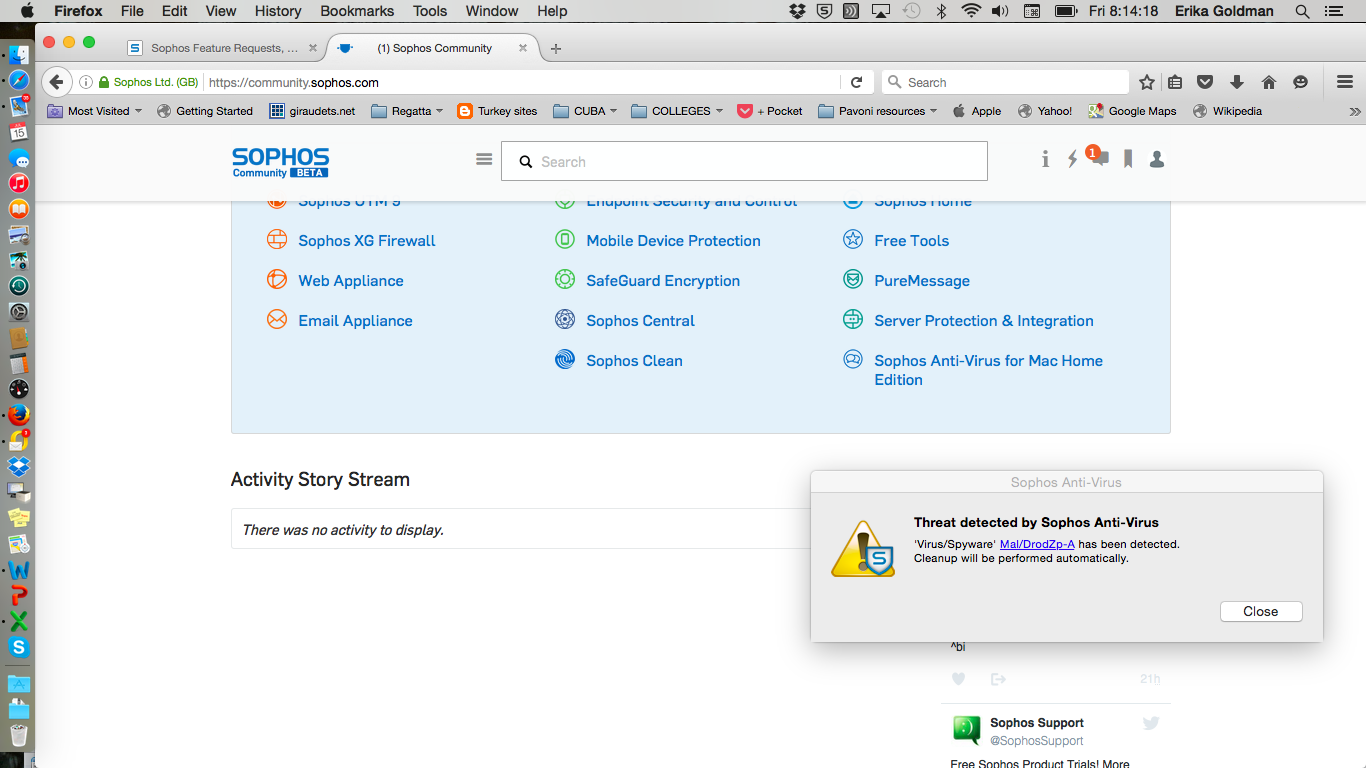The height and width of the screenshot is (768, 1366).
Task: Open the Firefox hamburger menu
Action: tap(1345, 82)
